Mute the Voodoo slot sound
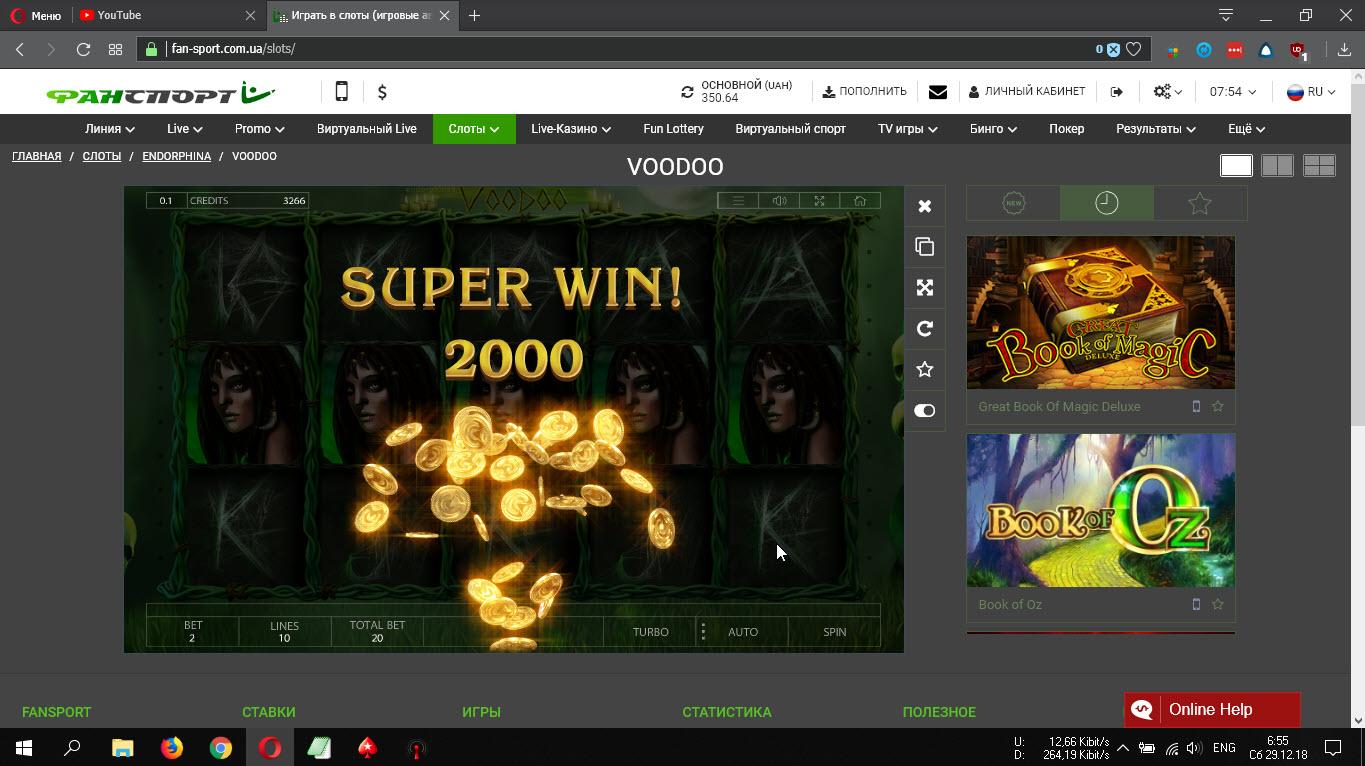This screenshot has height=766, width=1365. click(x=779, y=200)
